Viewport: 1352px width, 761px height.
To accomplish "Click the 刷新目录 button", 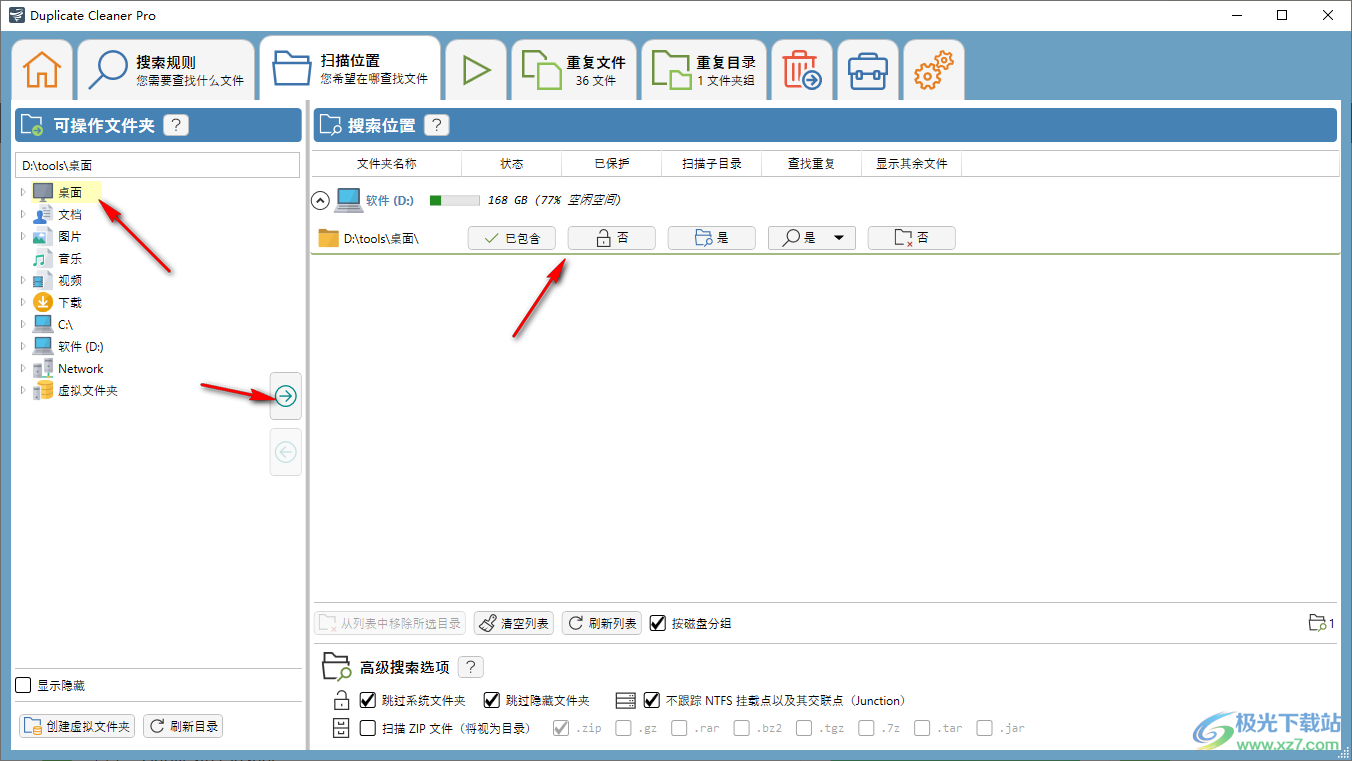I will coord(183,726).
